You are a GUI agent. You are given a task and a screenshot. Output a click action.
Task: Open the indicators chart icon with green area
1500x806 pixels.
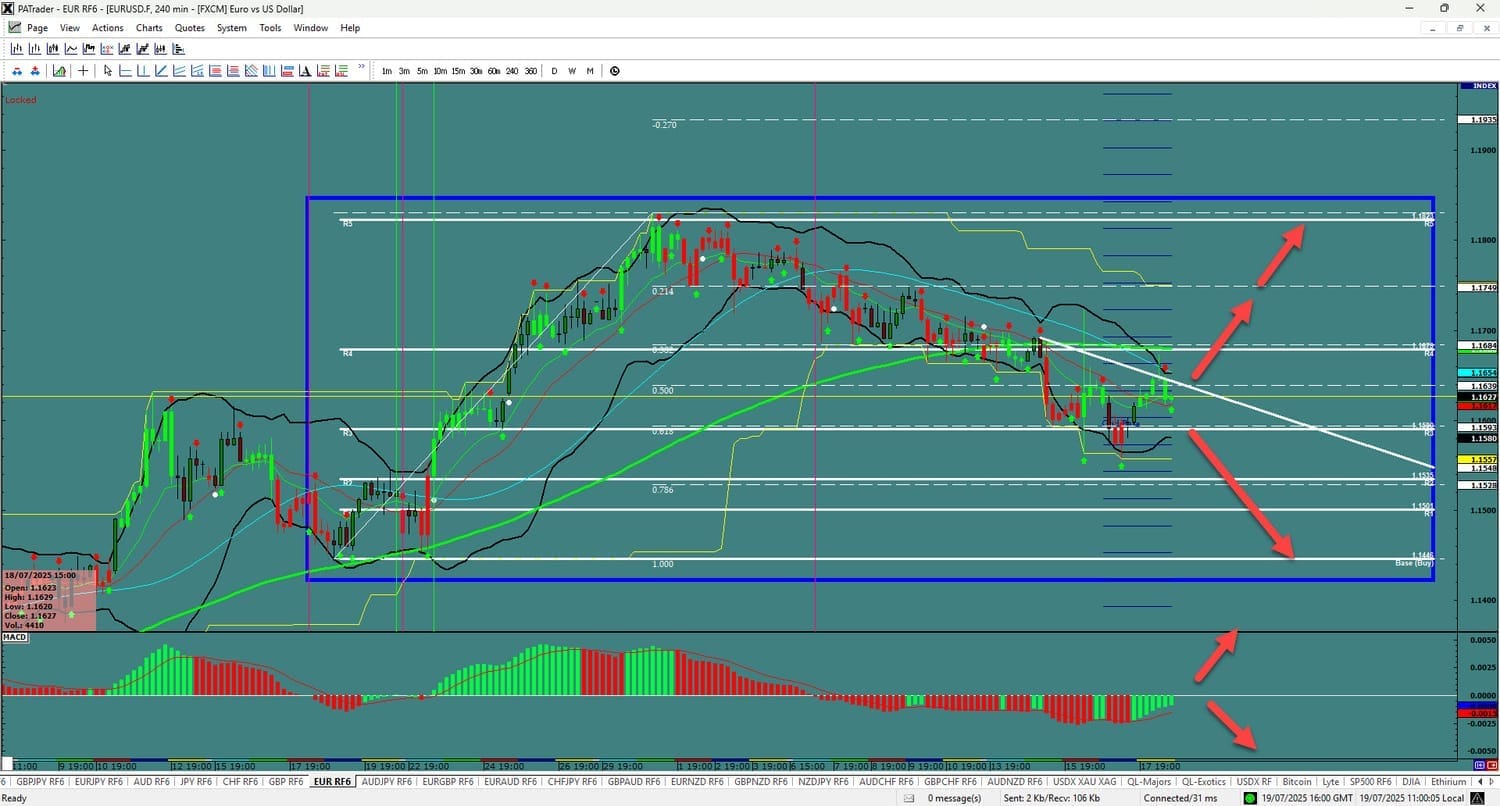click(60, 71)
